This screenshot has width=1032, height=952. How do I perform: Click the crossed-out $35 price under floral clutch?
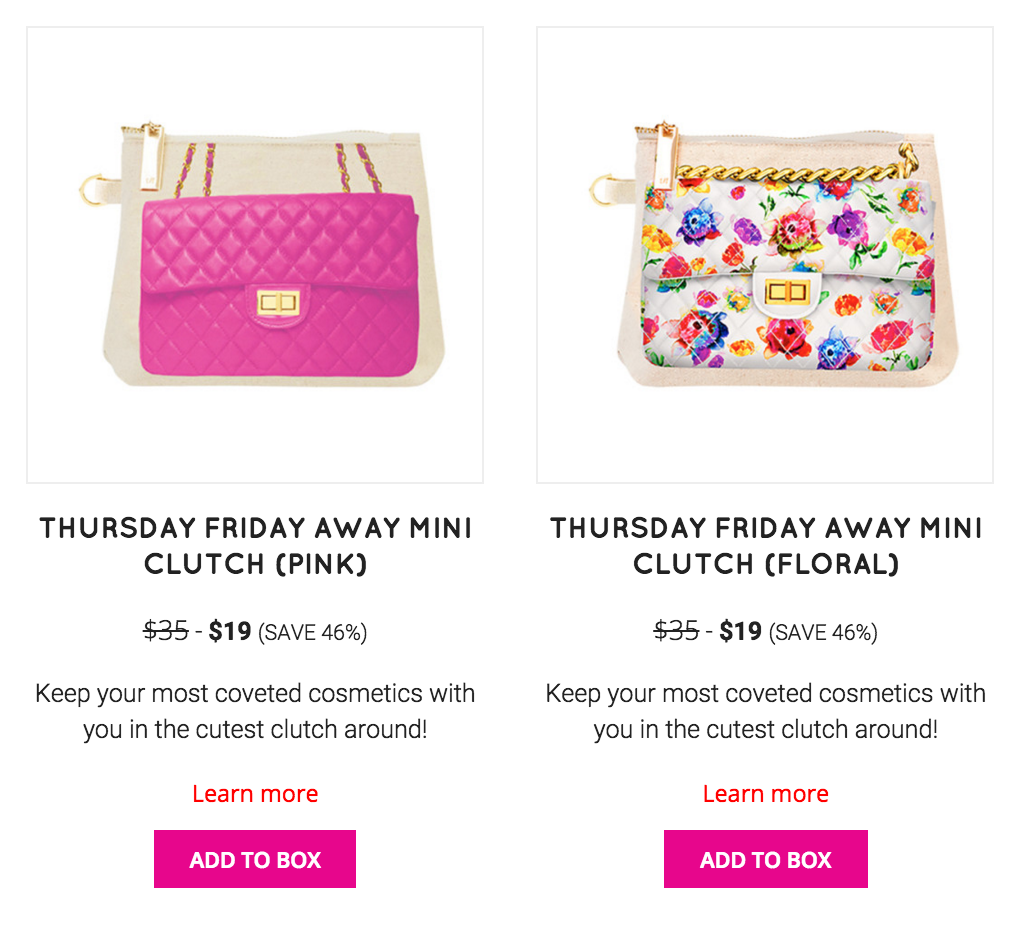676,631
